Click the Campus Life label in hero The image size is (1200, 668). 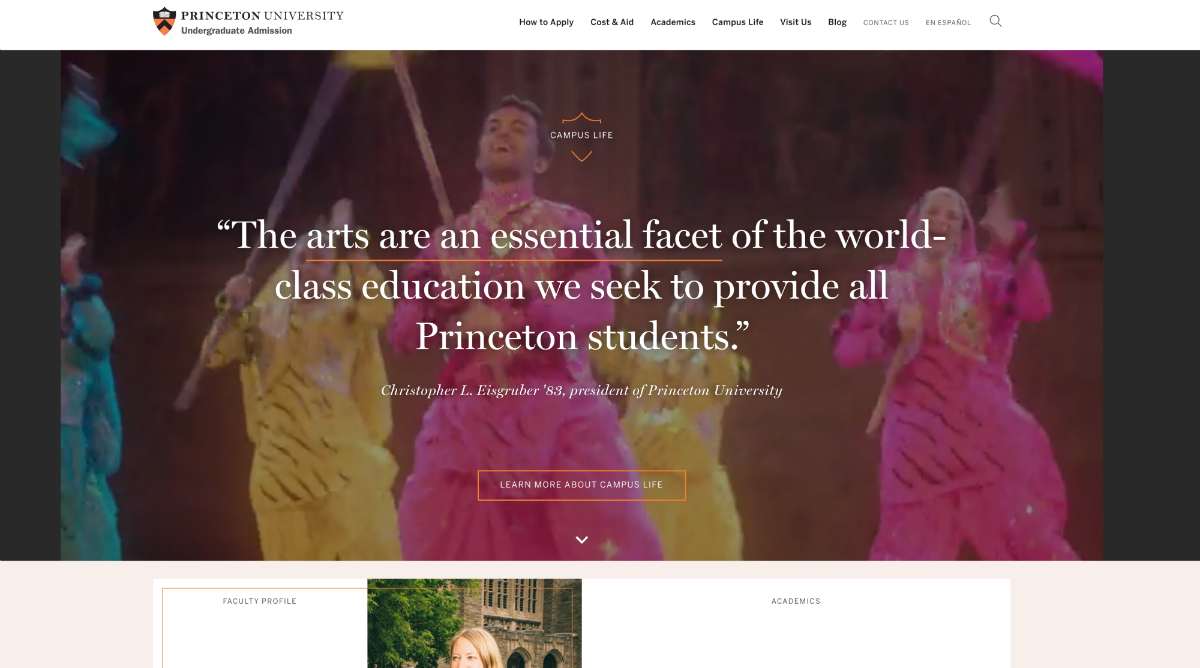pyautogui.click(x=581, y=135)
